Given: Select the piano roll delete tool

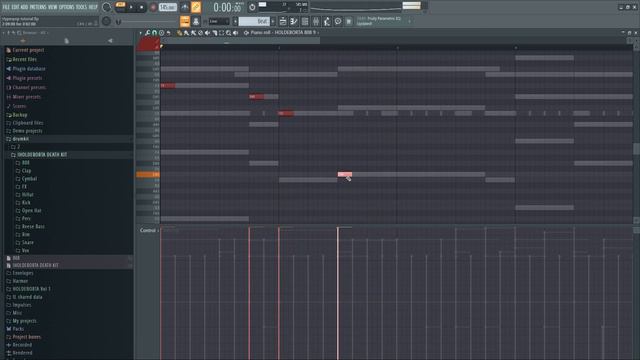Looking at the screenshot, I should [193, 33].
